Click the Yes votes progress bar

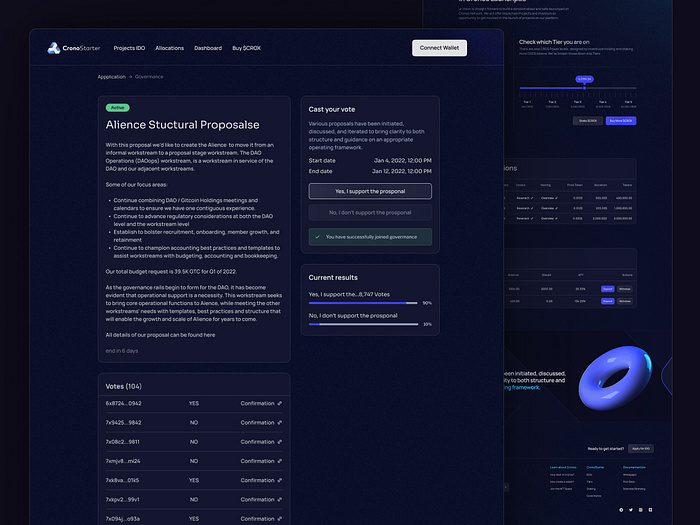363,303
